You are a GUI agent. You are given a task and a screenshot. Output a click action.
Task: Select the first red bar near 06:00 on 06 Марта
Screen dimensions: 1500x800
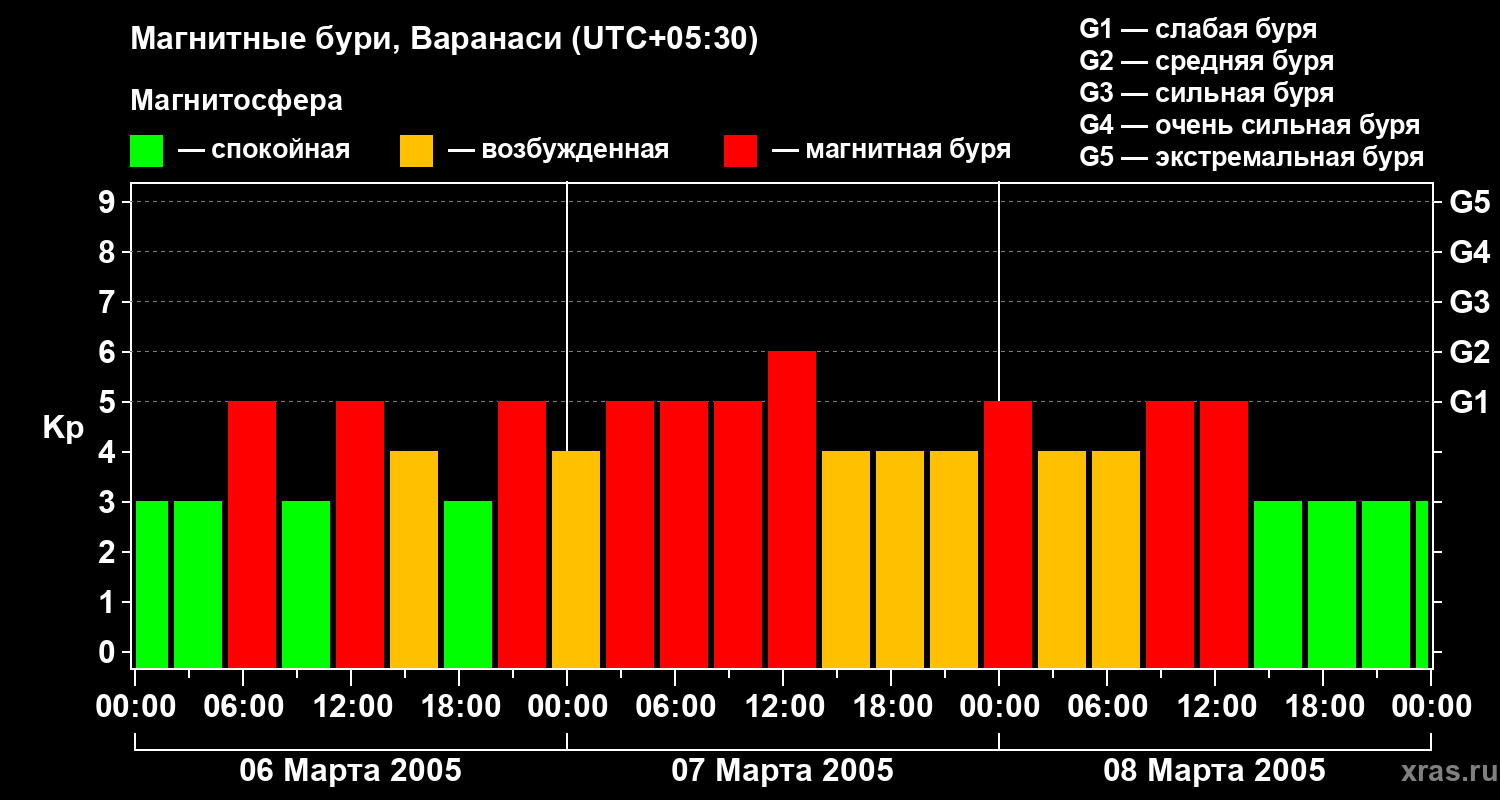tap(252, 535)
